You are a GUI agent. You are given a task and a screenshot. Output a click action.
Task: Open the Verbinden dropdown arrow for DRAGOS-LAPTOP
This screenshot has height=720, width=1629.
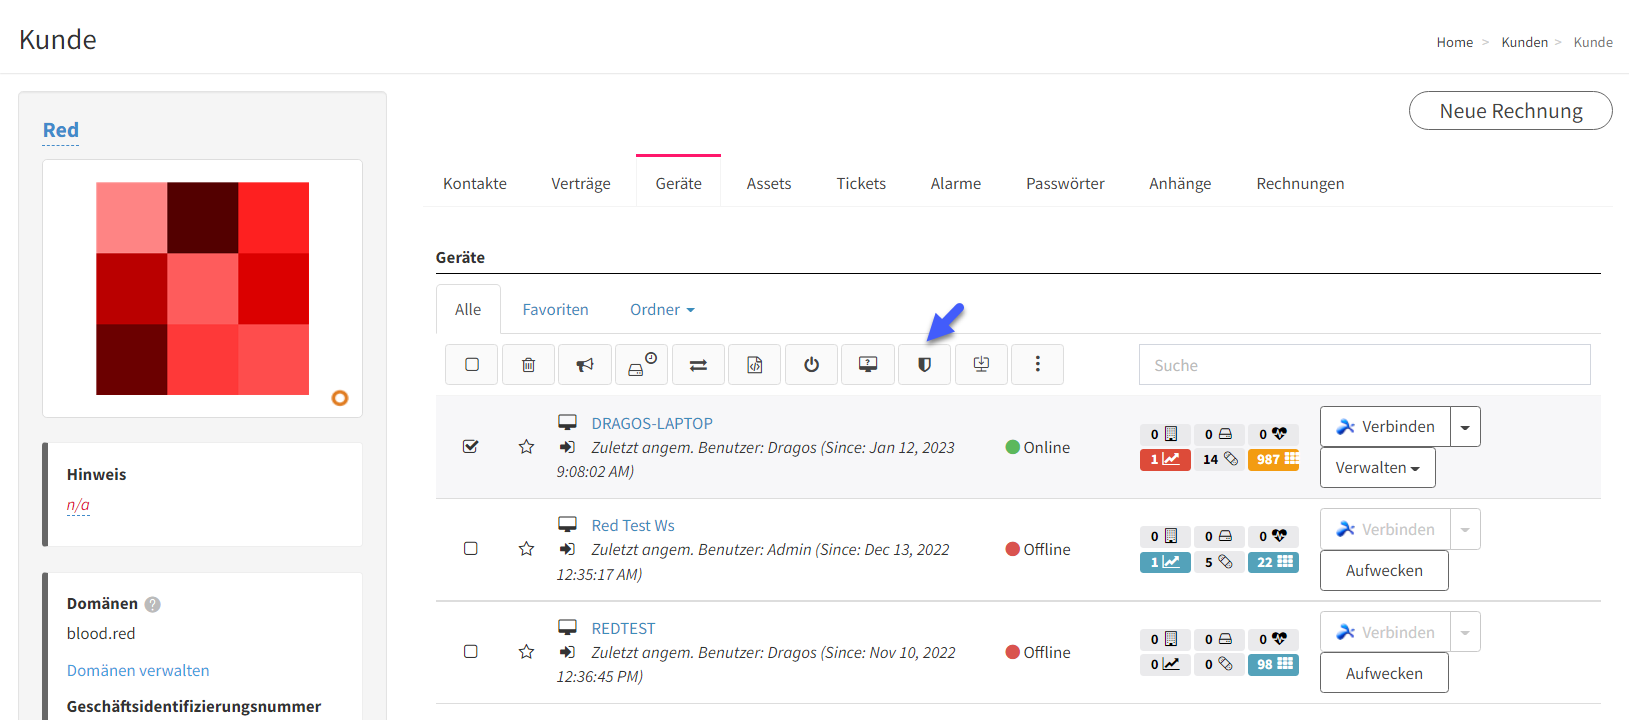point(1465,427)
